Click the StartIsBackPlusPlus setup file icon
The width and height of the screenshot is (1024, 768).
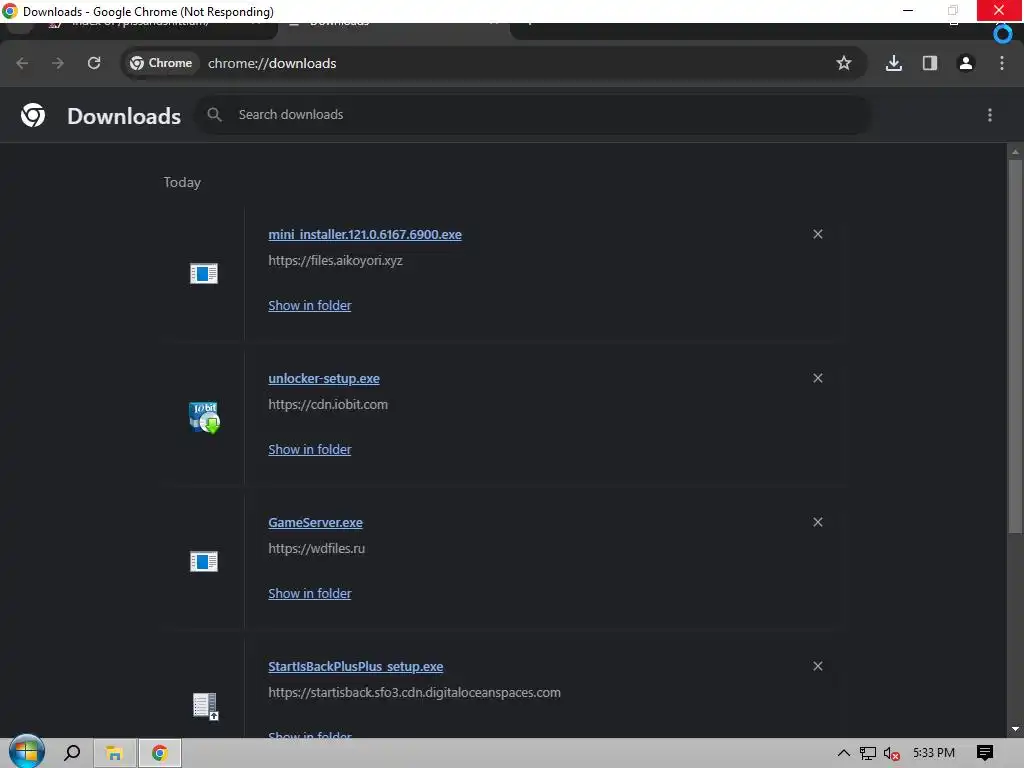(x=206, y=706)
